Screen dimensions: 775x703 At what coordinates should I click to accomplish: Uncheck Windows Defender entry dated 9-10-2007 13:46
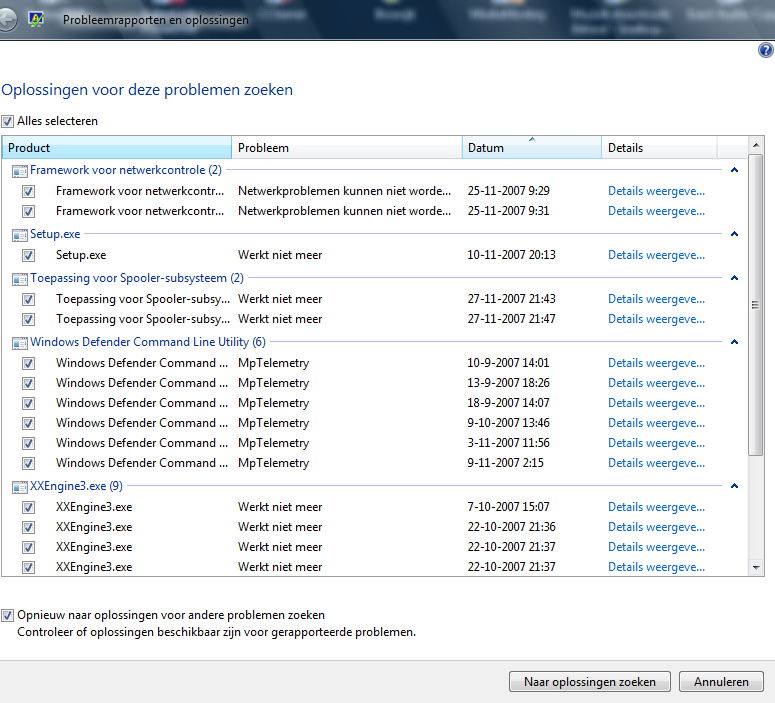coord(29,424)
